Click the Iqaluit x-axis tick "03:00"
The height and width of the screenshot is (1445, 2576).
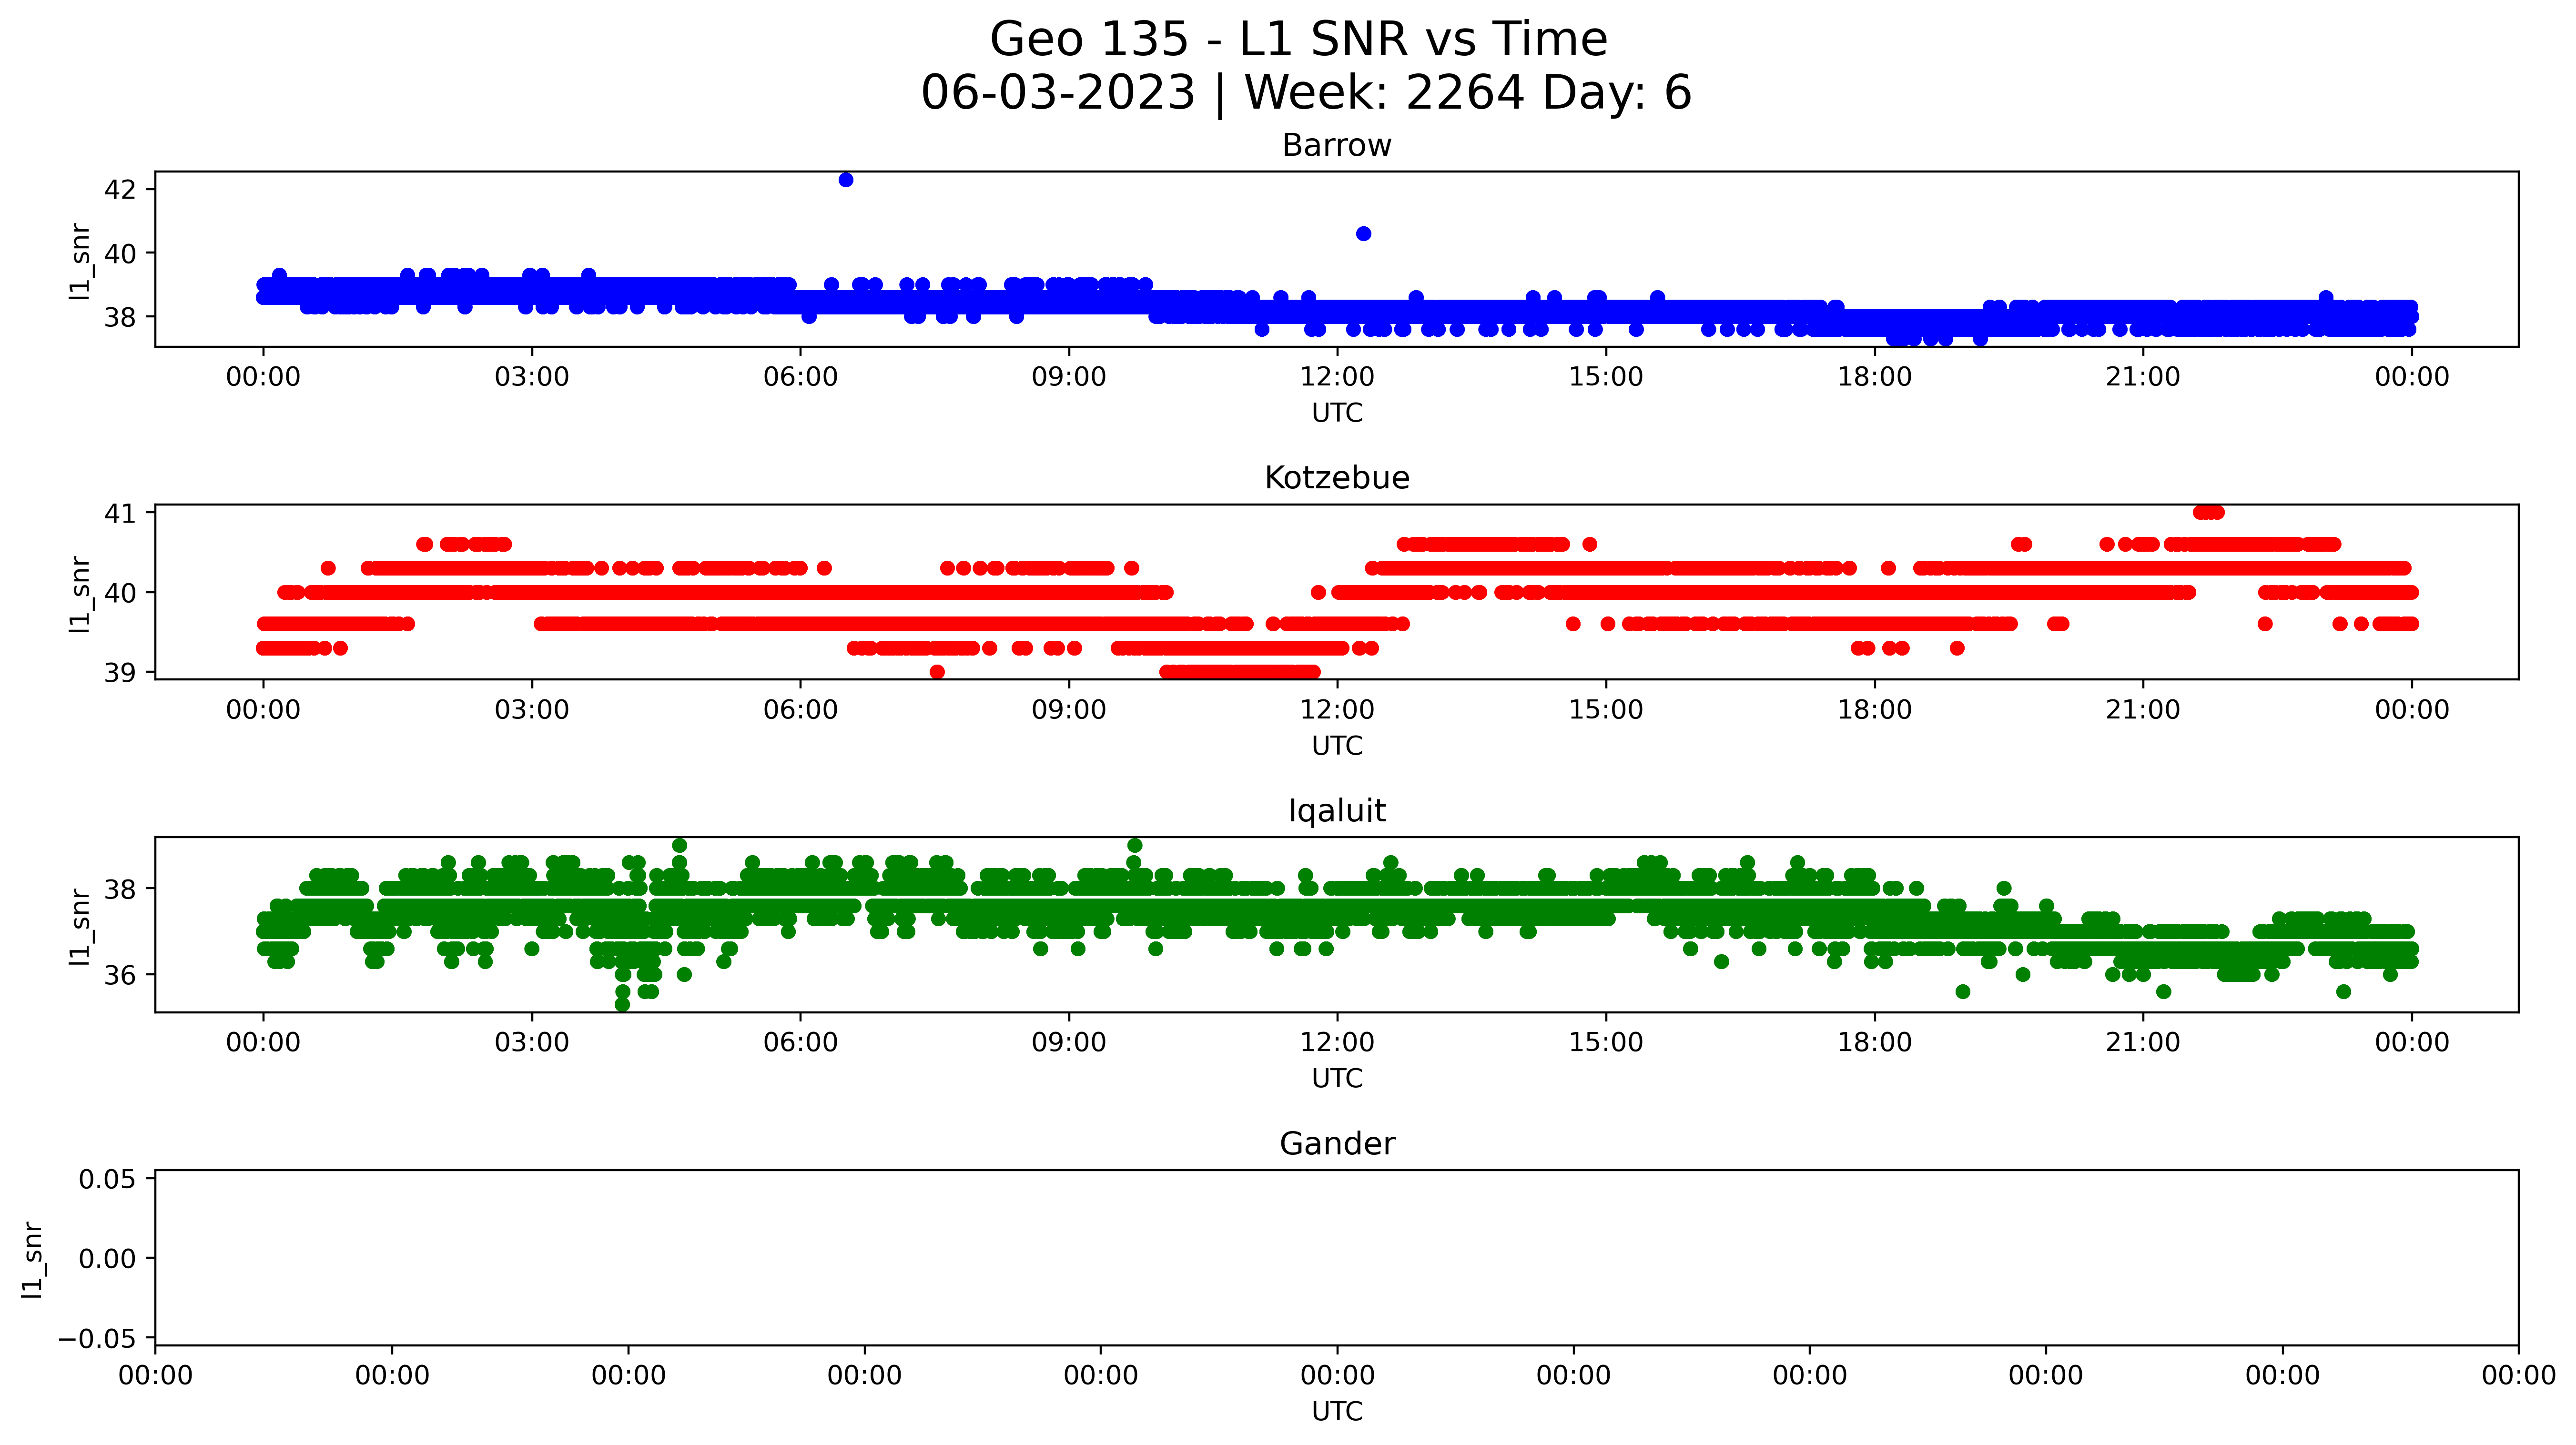pos(532,1042)
